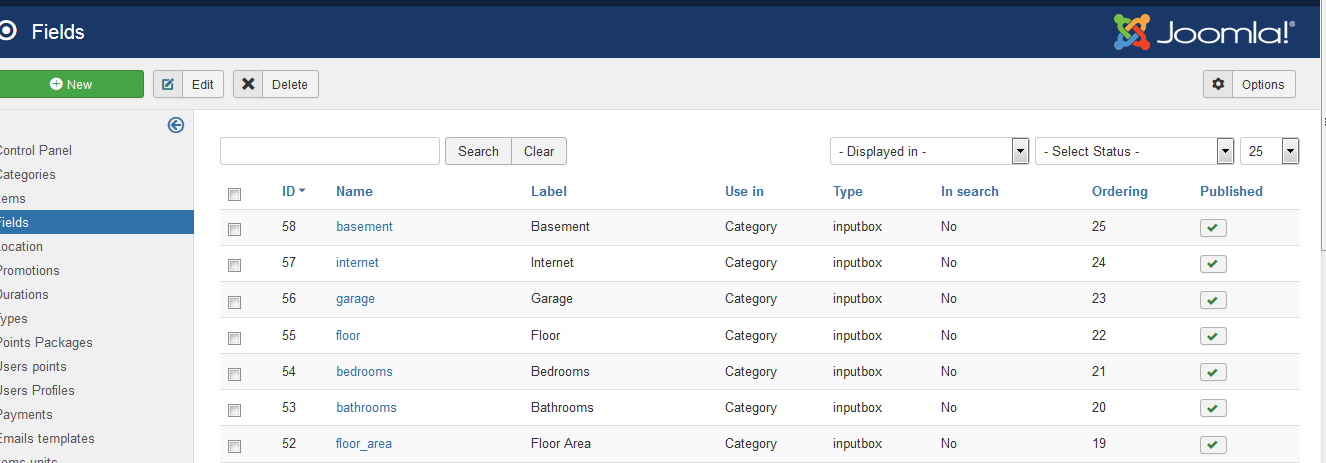Viewport: 1326px width, 463px height.
Task: Click the X Delete icon
Action: [248, 84]
